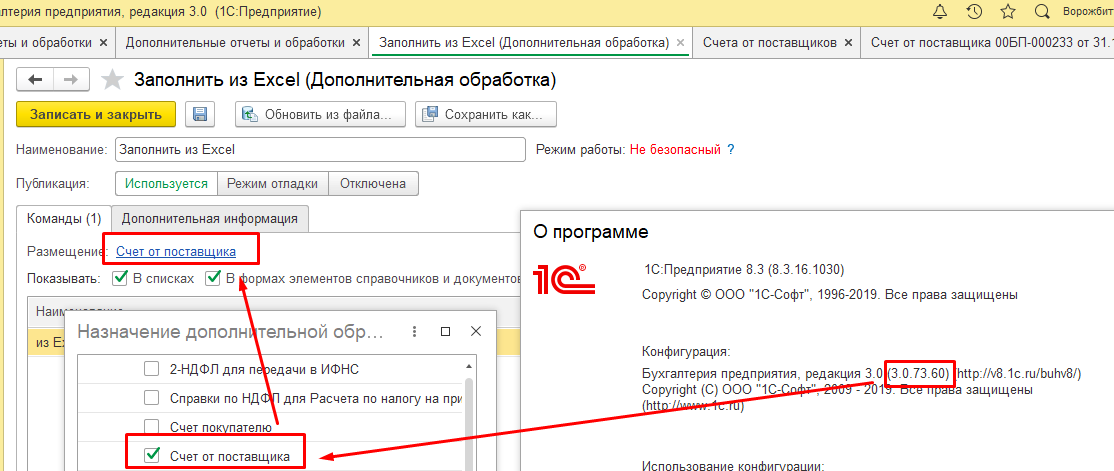The image size is (1114, 471).
Task: Close the Заполнить из Excel tab
Action: point(680,43)
